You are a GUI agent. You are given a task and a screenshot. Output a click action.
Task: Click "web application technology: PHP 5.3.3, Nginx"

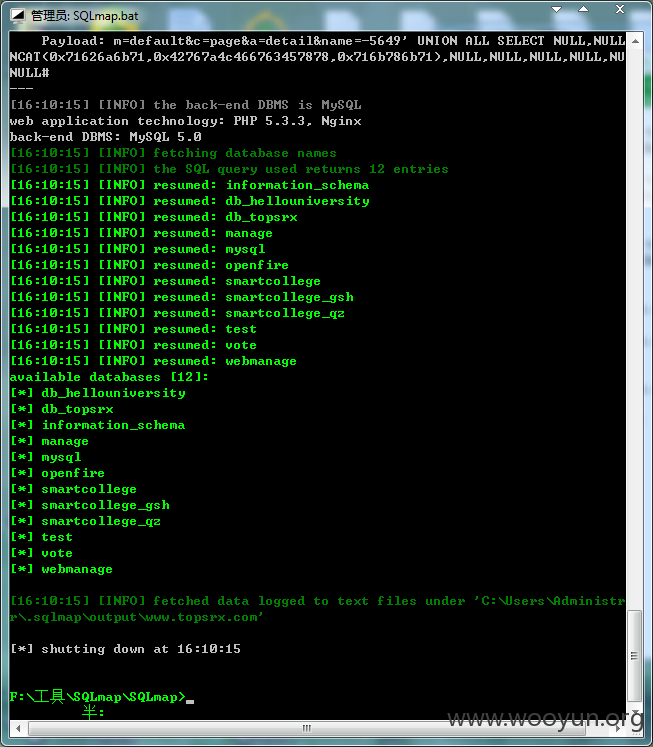186,121
